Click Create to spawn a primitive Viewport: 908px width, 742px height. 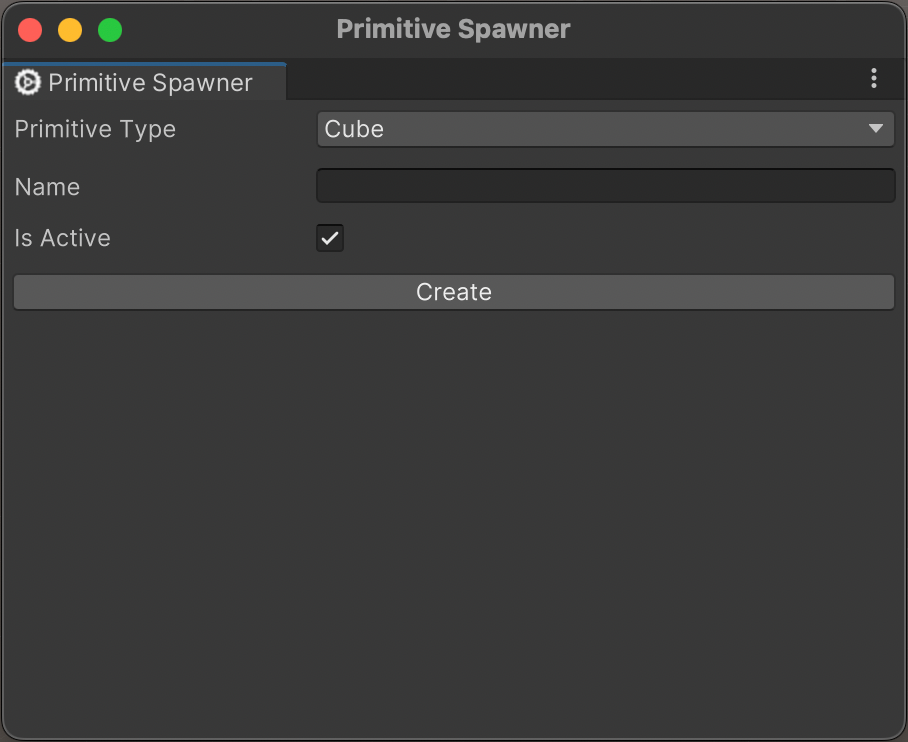tap(454, 292)
